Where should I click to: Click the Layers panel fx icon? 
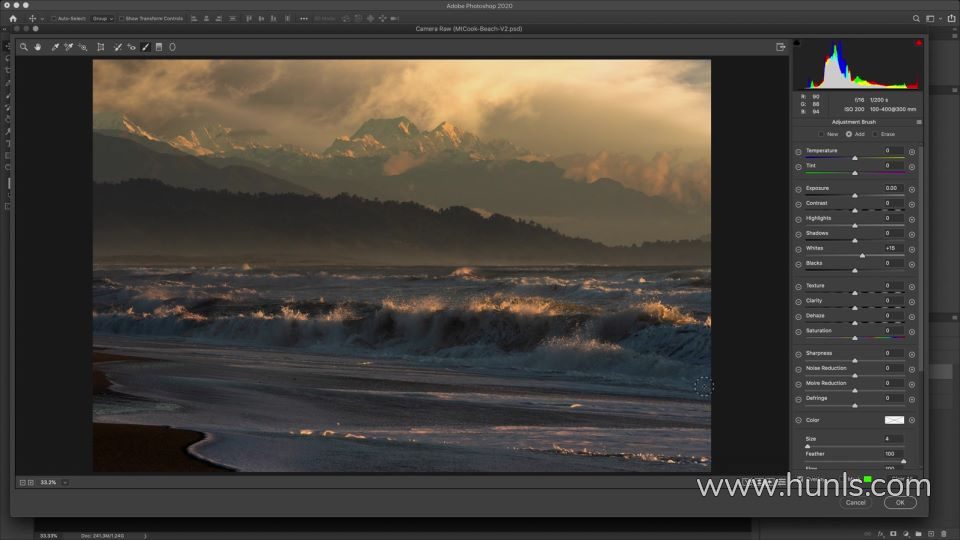[x=880, y=534]
